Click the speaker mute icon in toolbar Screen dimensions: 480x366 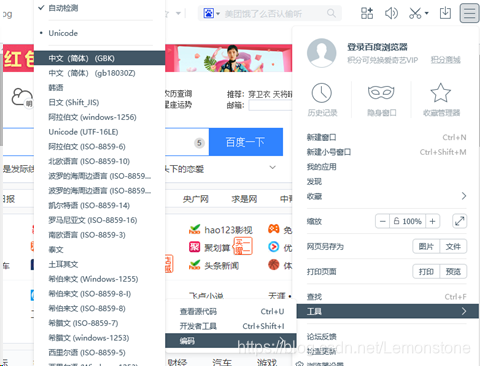pos(391,13)
